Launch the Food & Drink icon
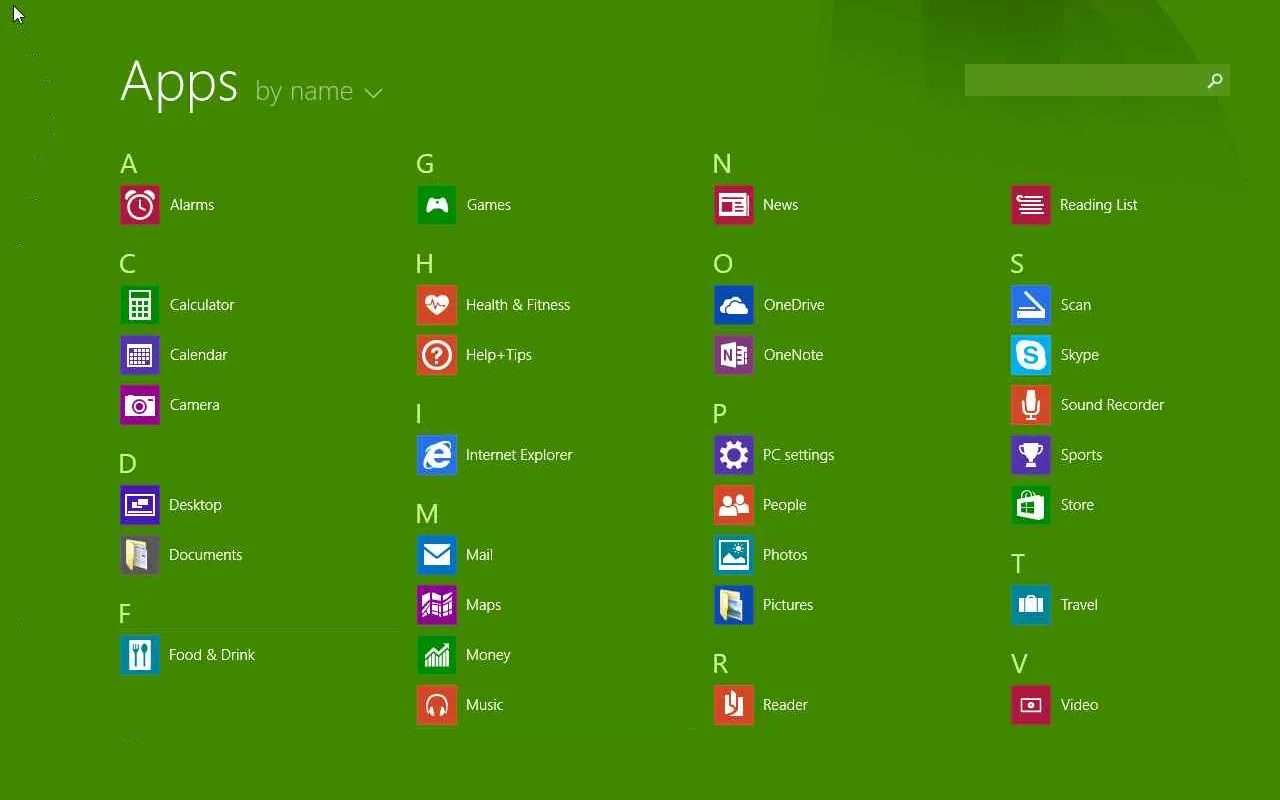Image resolution: width=1280 pixels, height=800 pixels. tap(140, 655)
